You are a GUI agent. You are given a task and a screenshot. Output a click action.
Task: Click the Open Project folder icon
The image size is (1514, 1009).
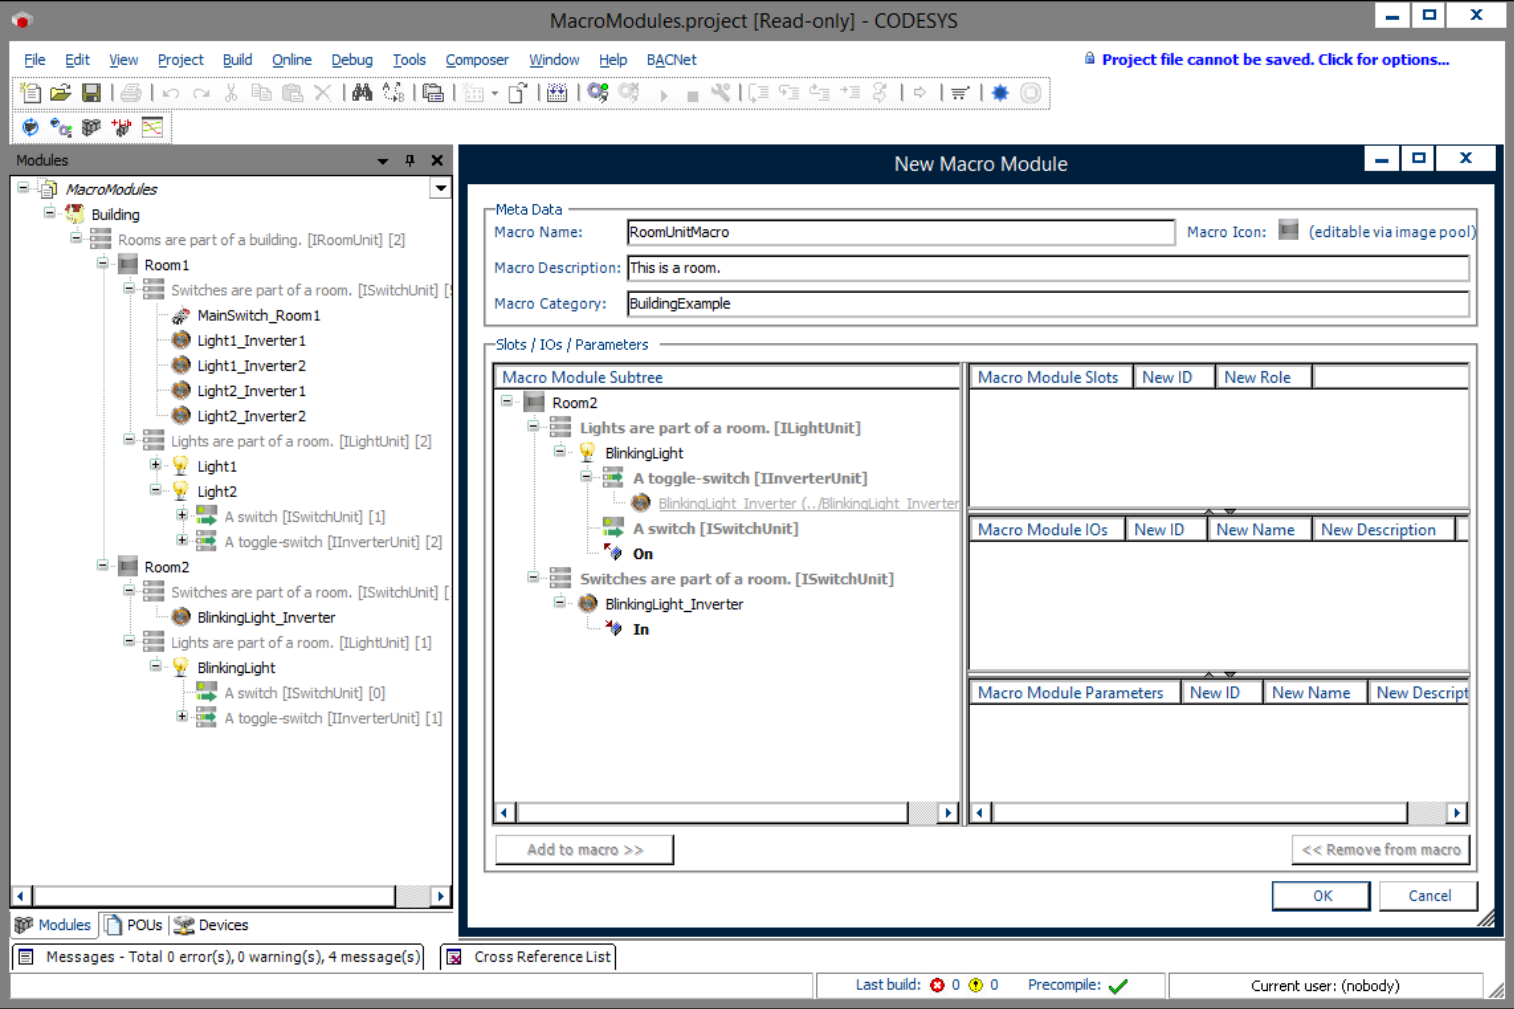pos(61,93)
